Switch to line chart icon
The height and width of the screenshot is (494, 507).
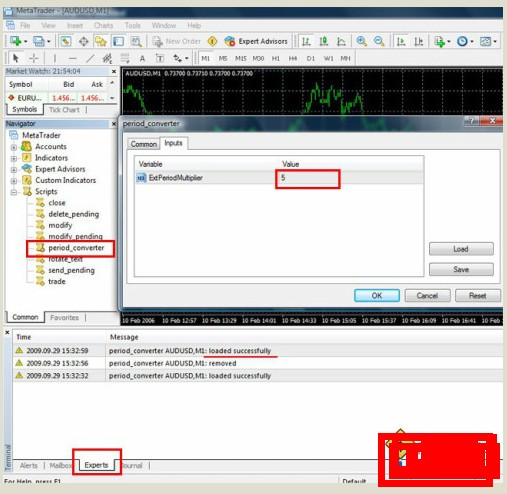point(341,41)
